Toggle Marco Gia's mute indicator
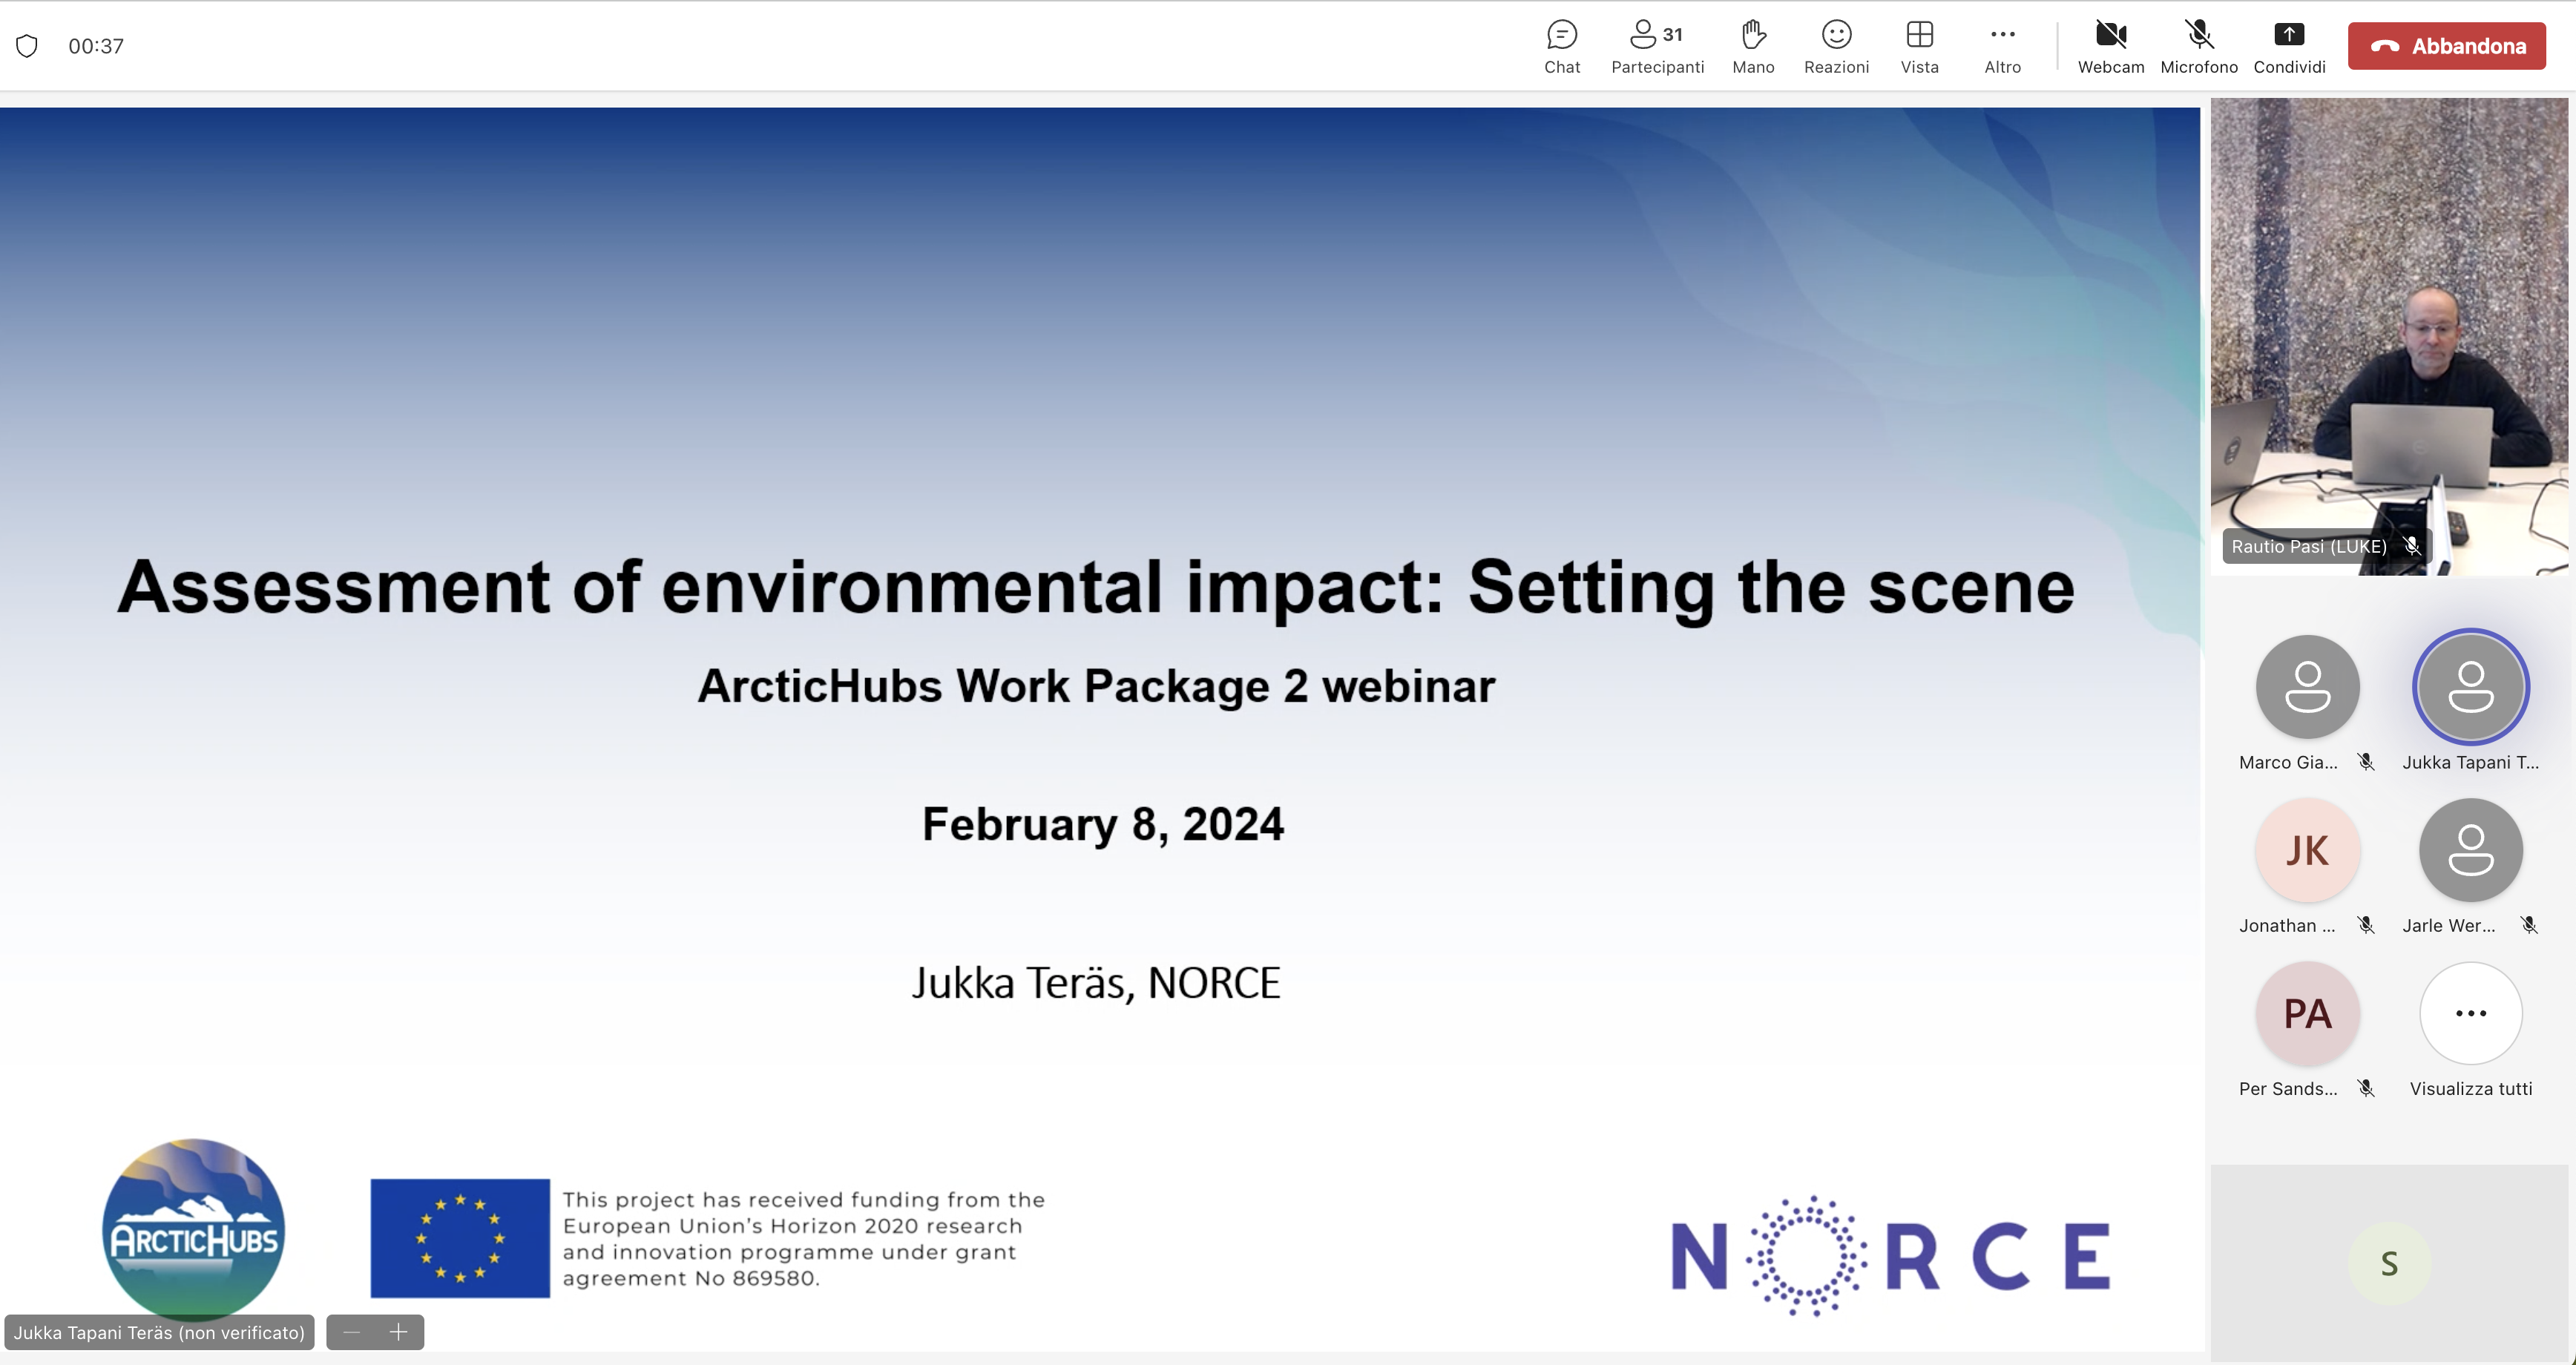Screen dimensions: 2576x1365 (2366, 761)
